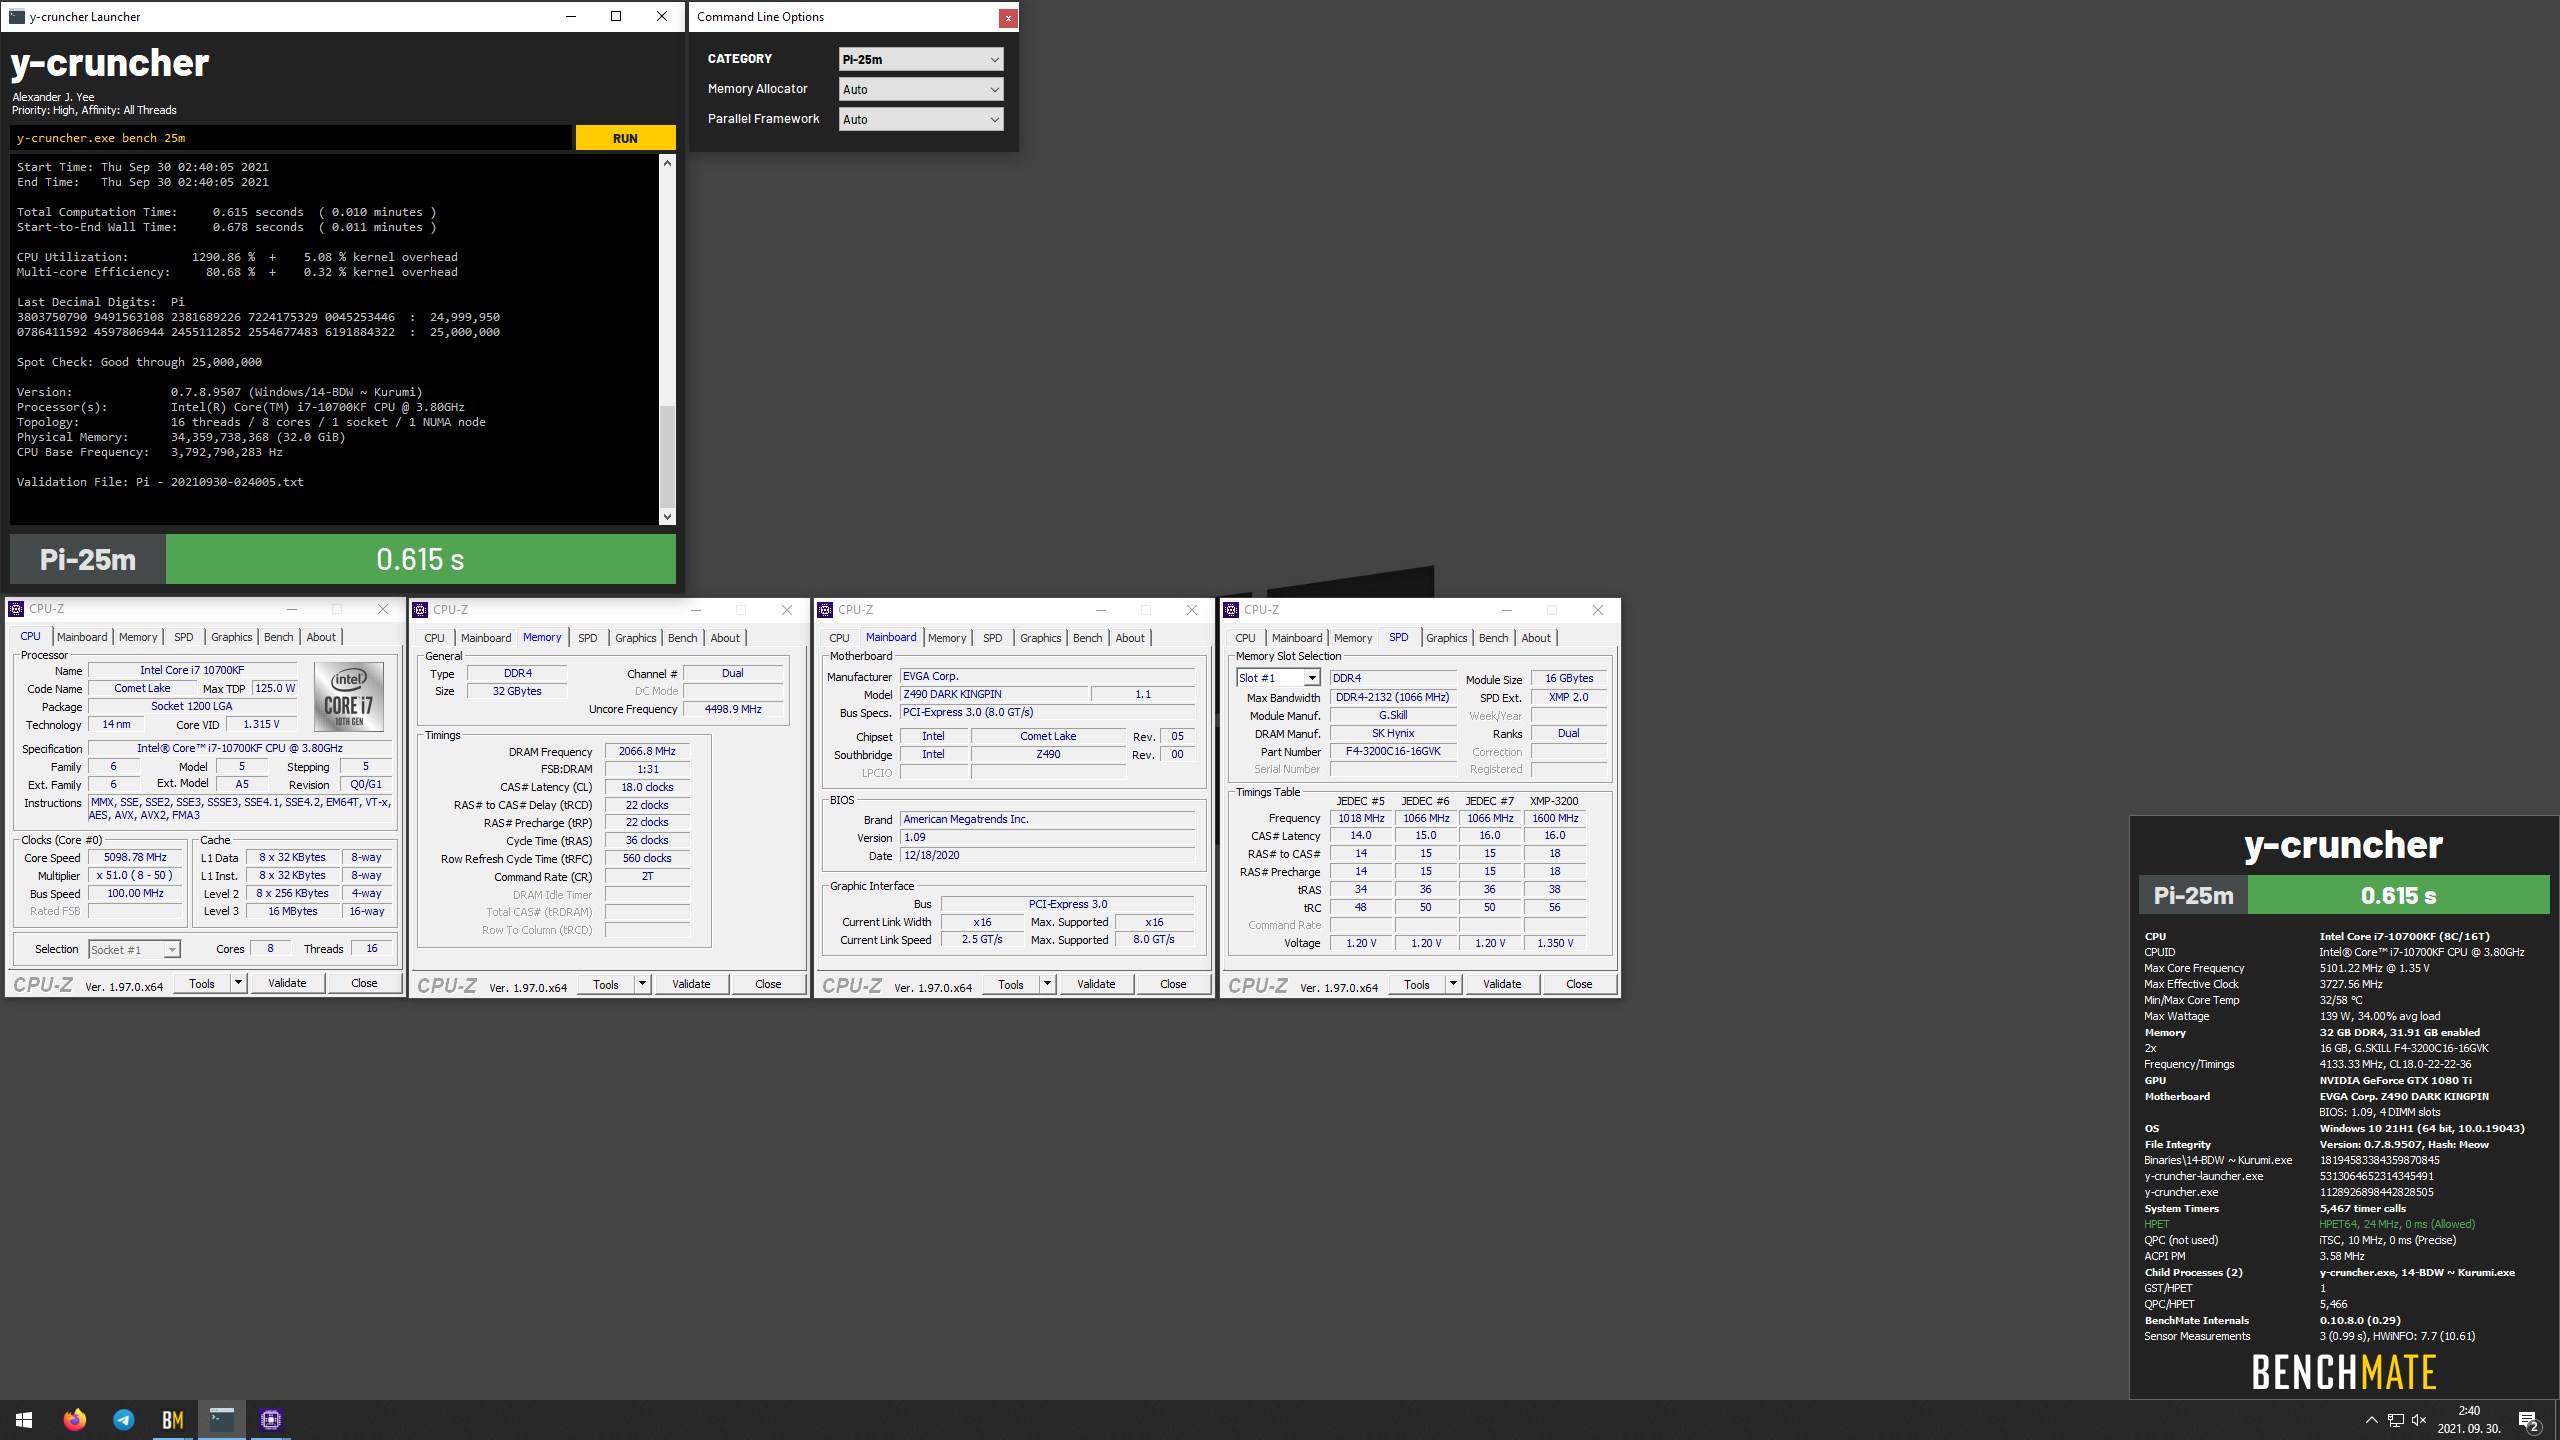The height and width of the screenshot is (1440, 2560).
Task: Click console output scrollbar thumb
Action: coord(667,455)
